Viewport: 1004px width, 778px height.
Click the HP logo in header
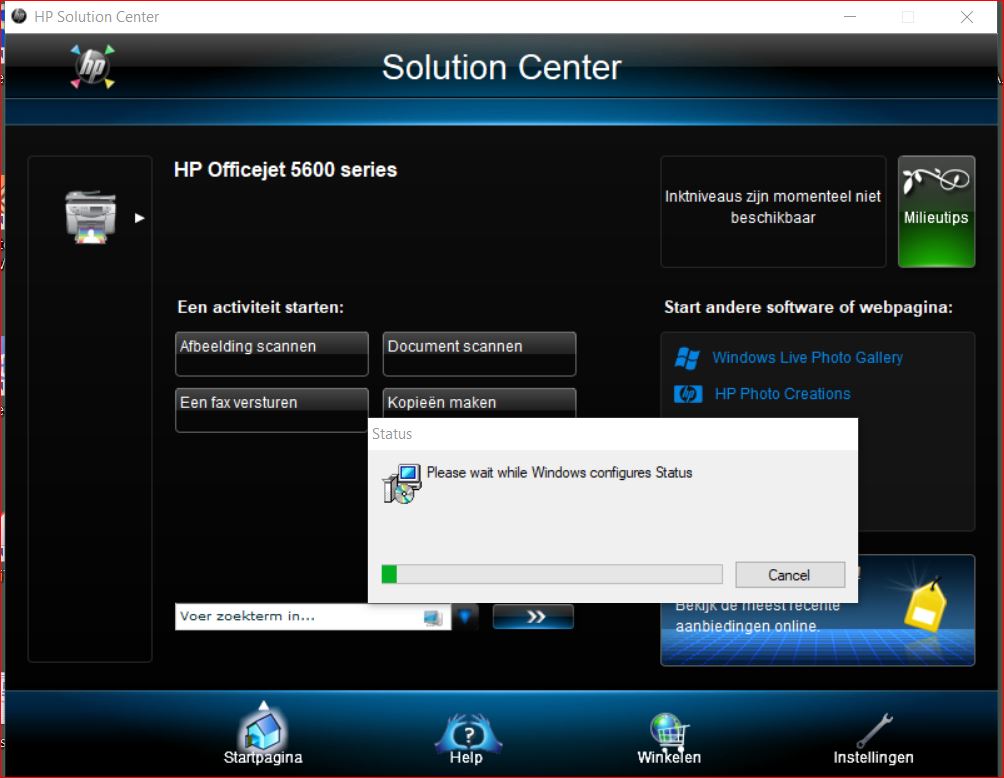(x=93, y=67)
